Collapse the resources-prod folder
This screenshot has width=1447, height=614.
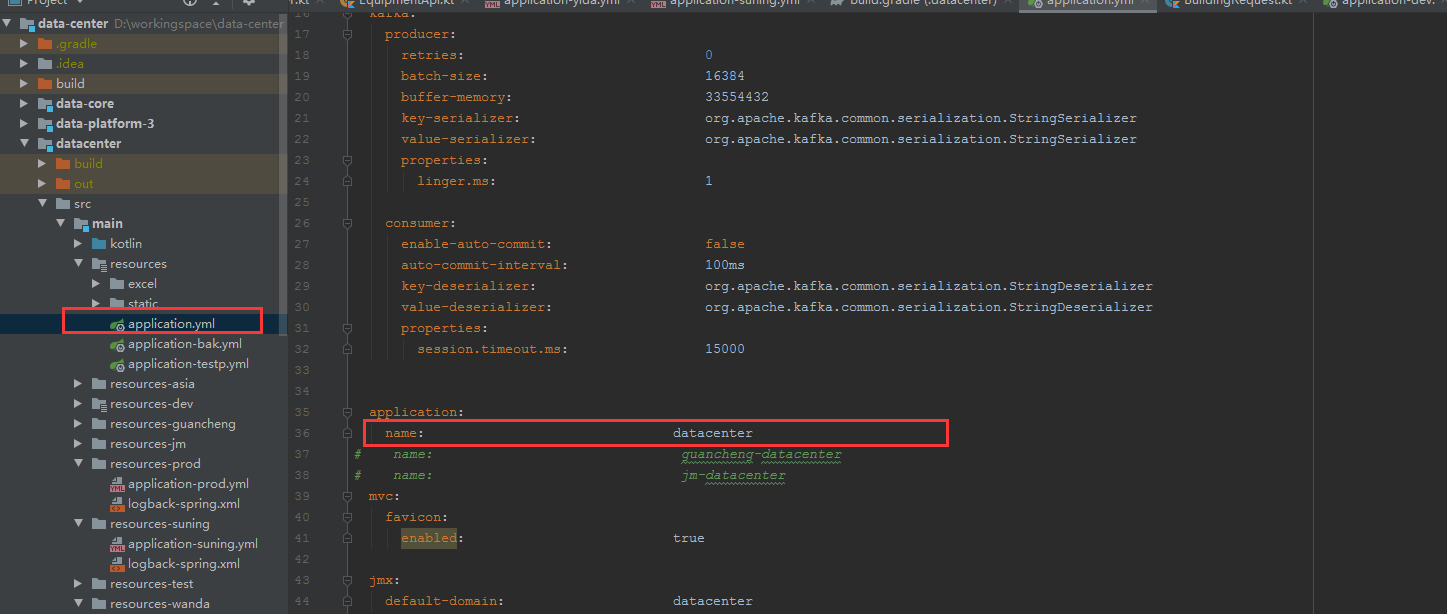pyautogui.click(x=78, y=463)
